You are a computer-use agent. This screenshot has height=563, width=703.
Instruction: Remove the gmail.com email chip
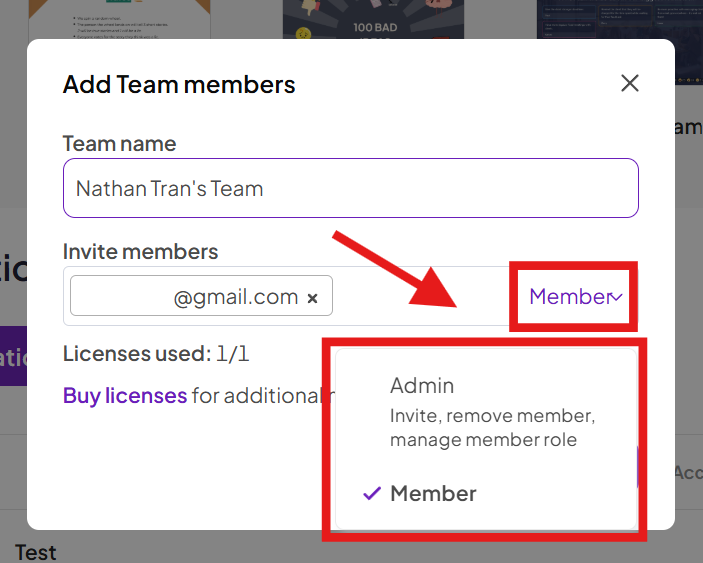[x=312, y=298]
